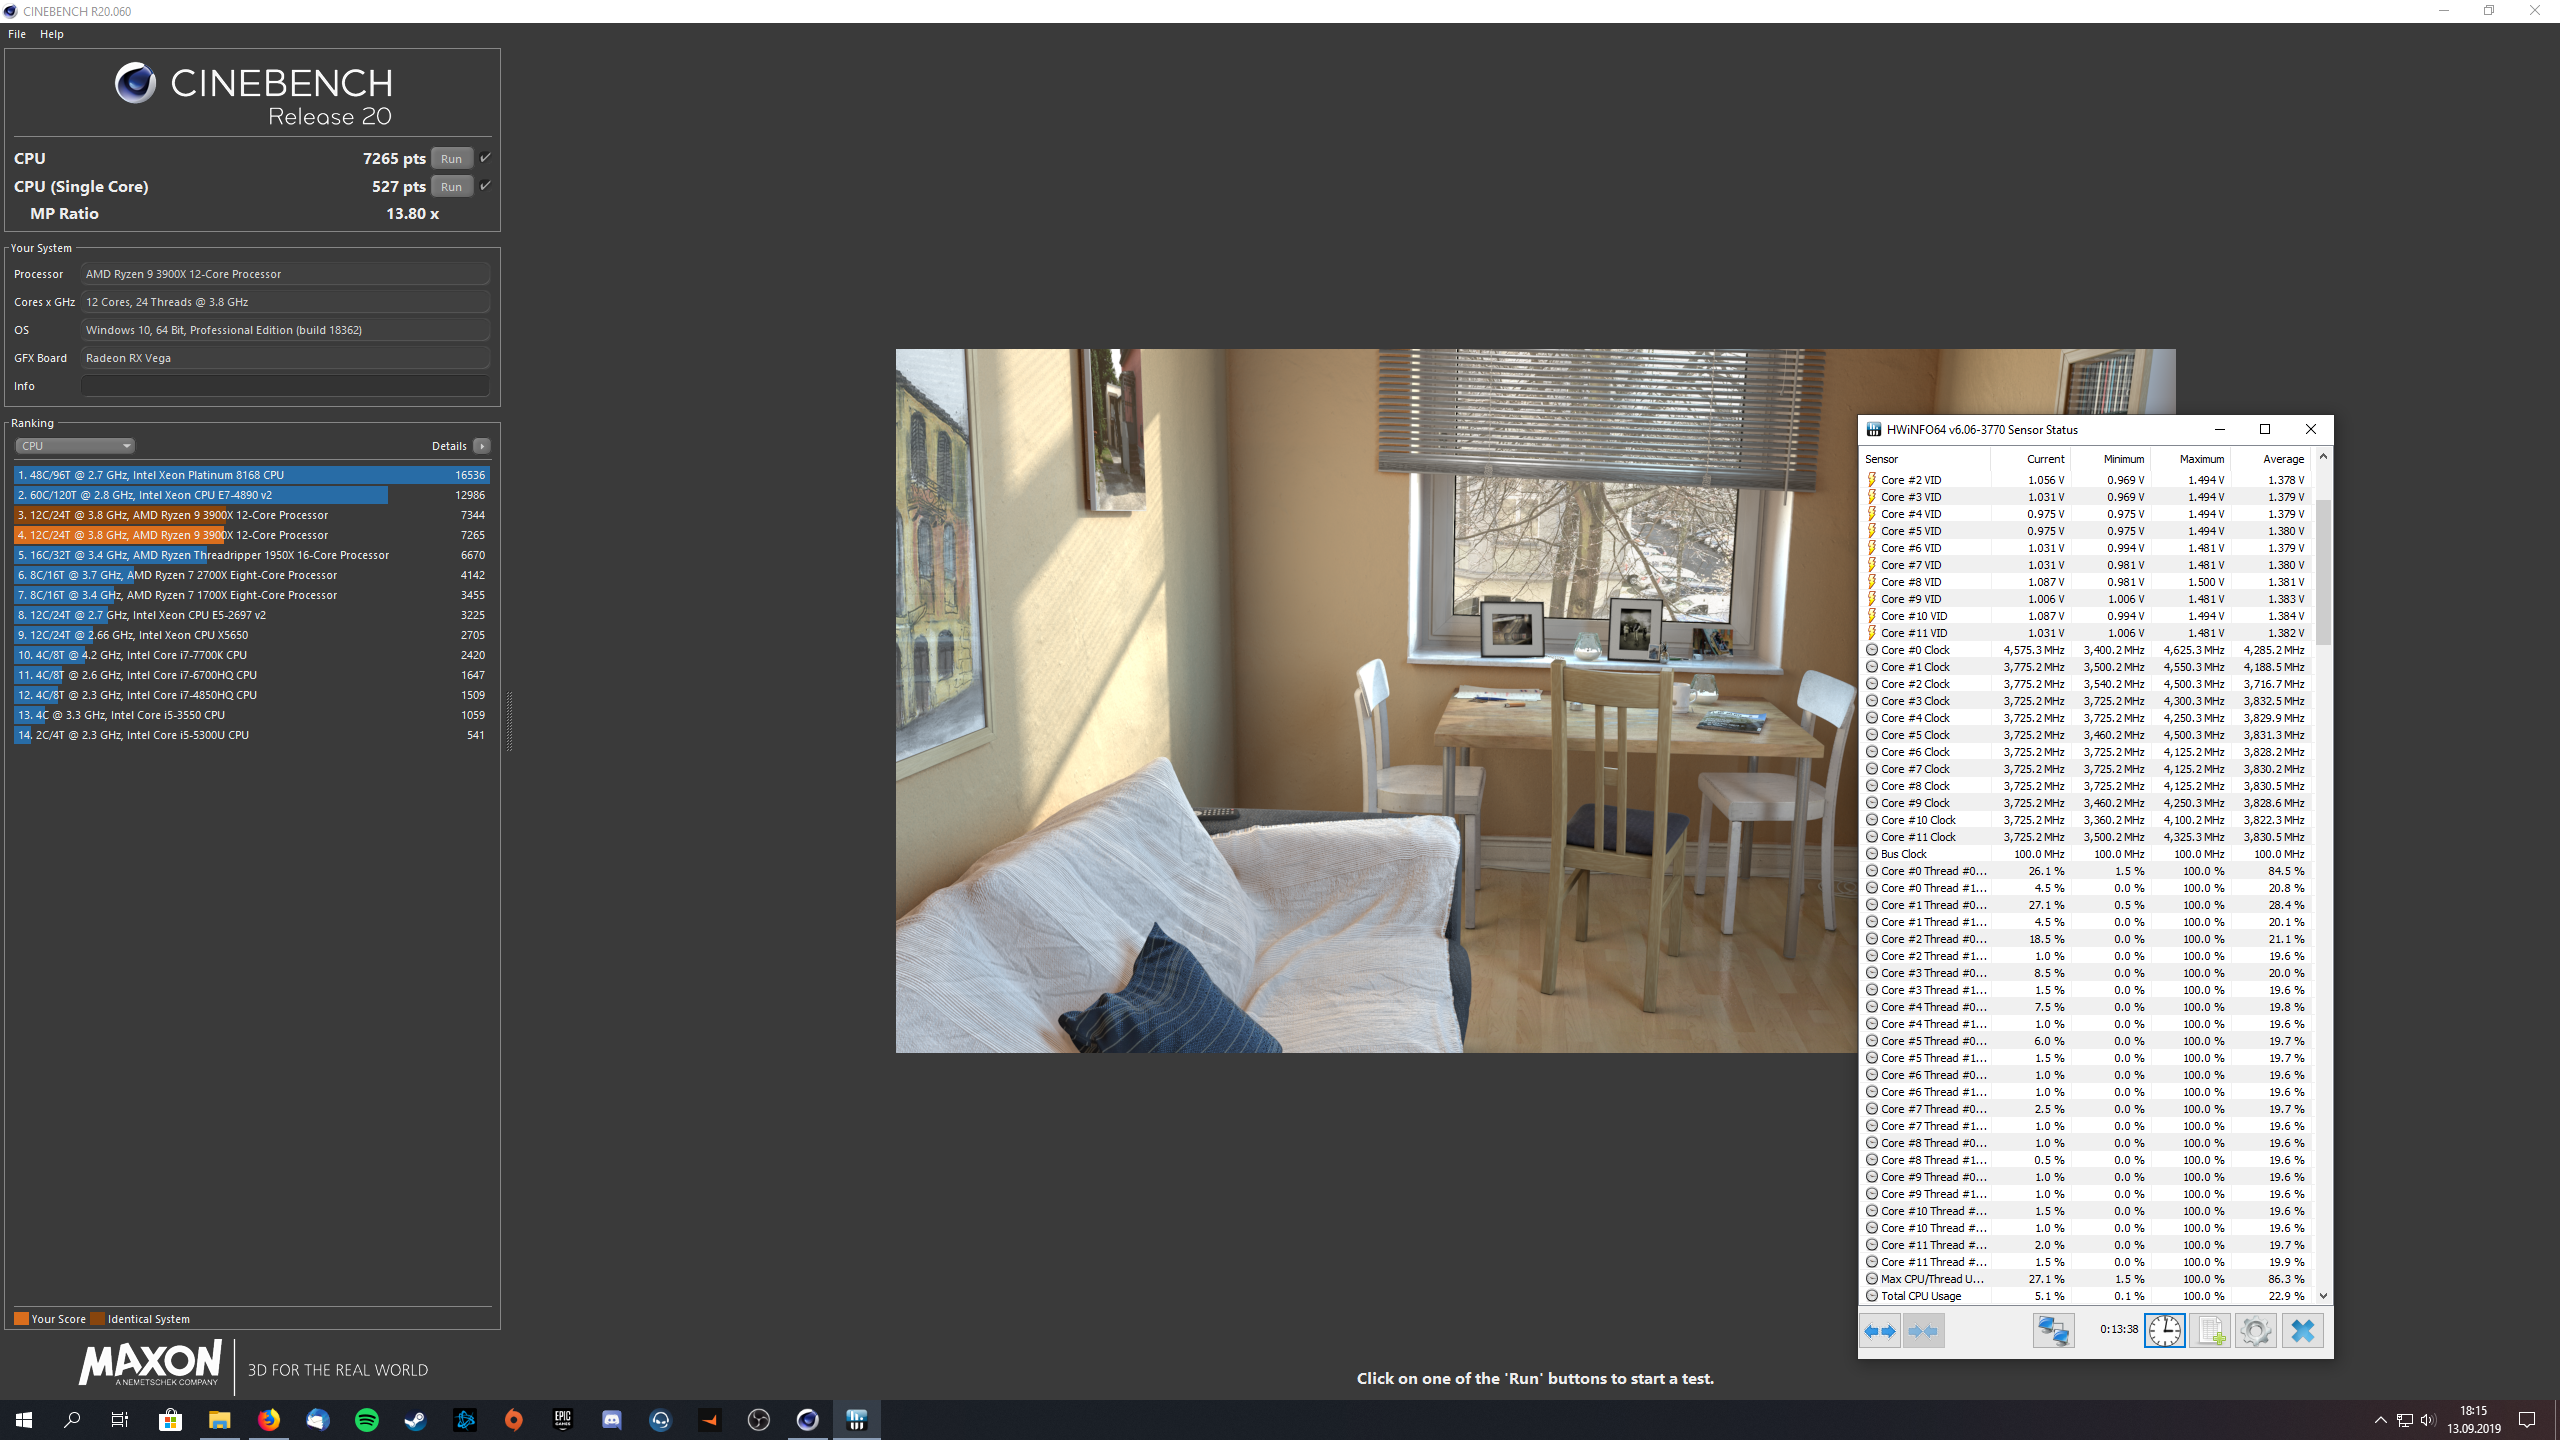Viewport: 2560px width, 1440px height.
Task: Open HWiNFO sensor settings gear
Action: (x=2255, y=1331)
